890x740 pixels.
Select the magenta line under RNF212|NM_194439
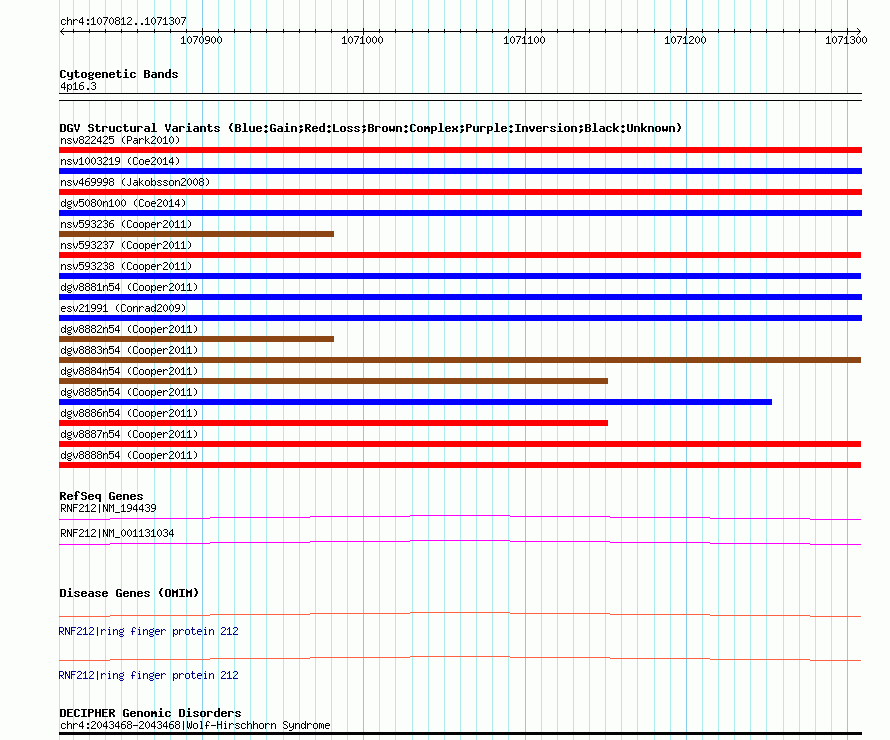(460, 517)
